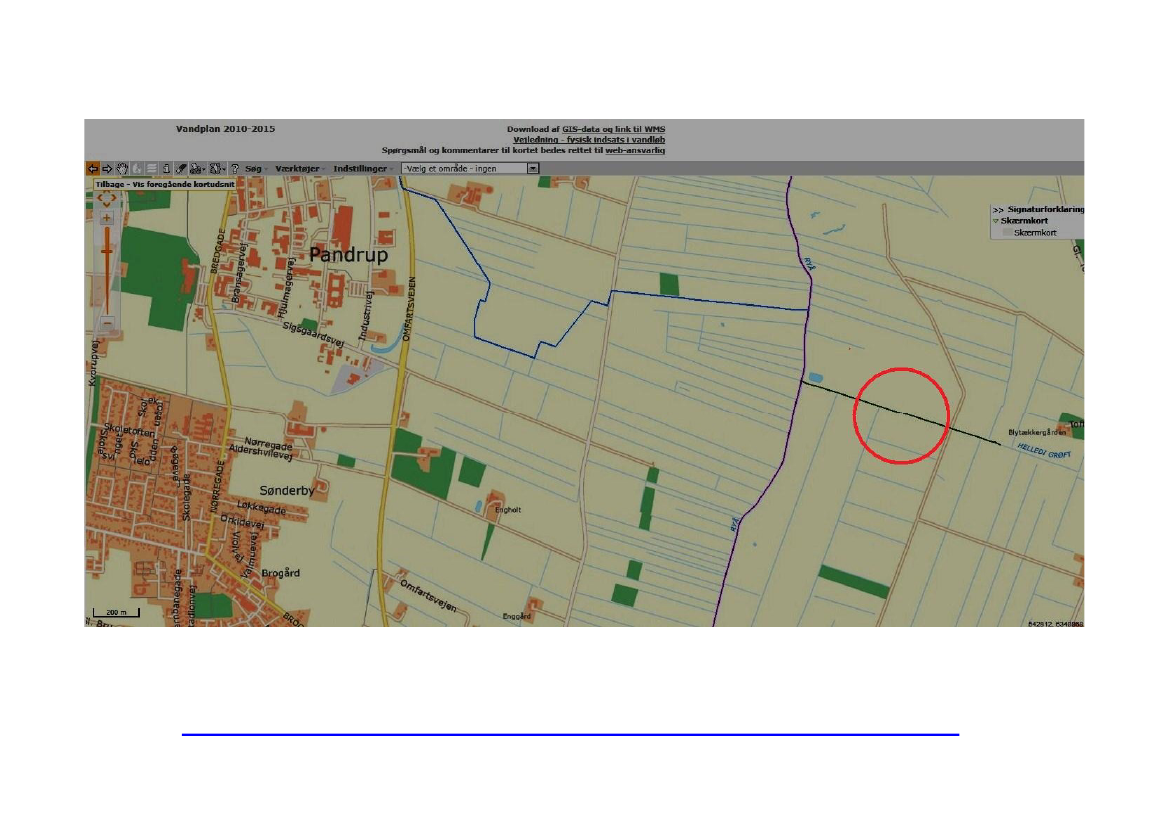Select the Skærmkort layer entry

pos(1035,233)
